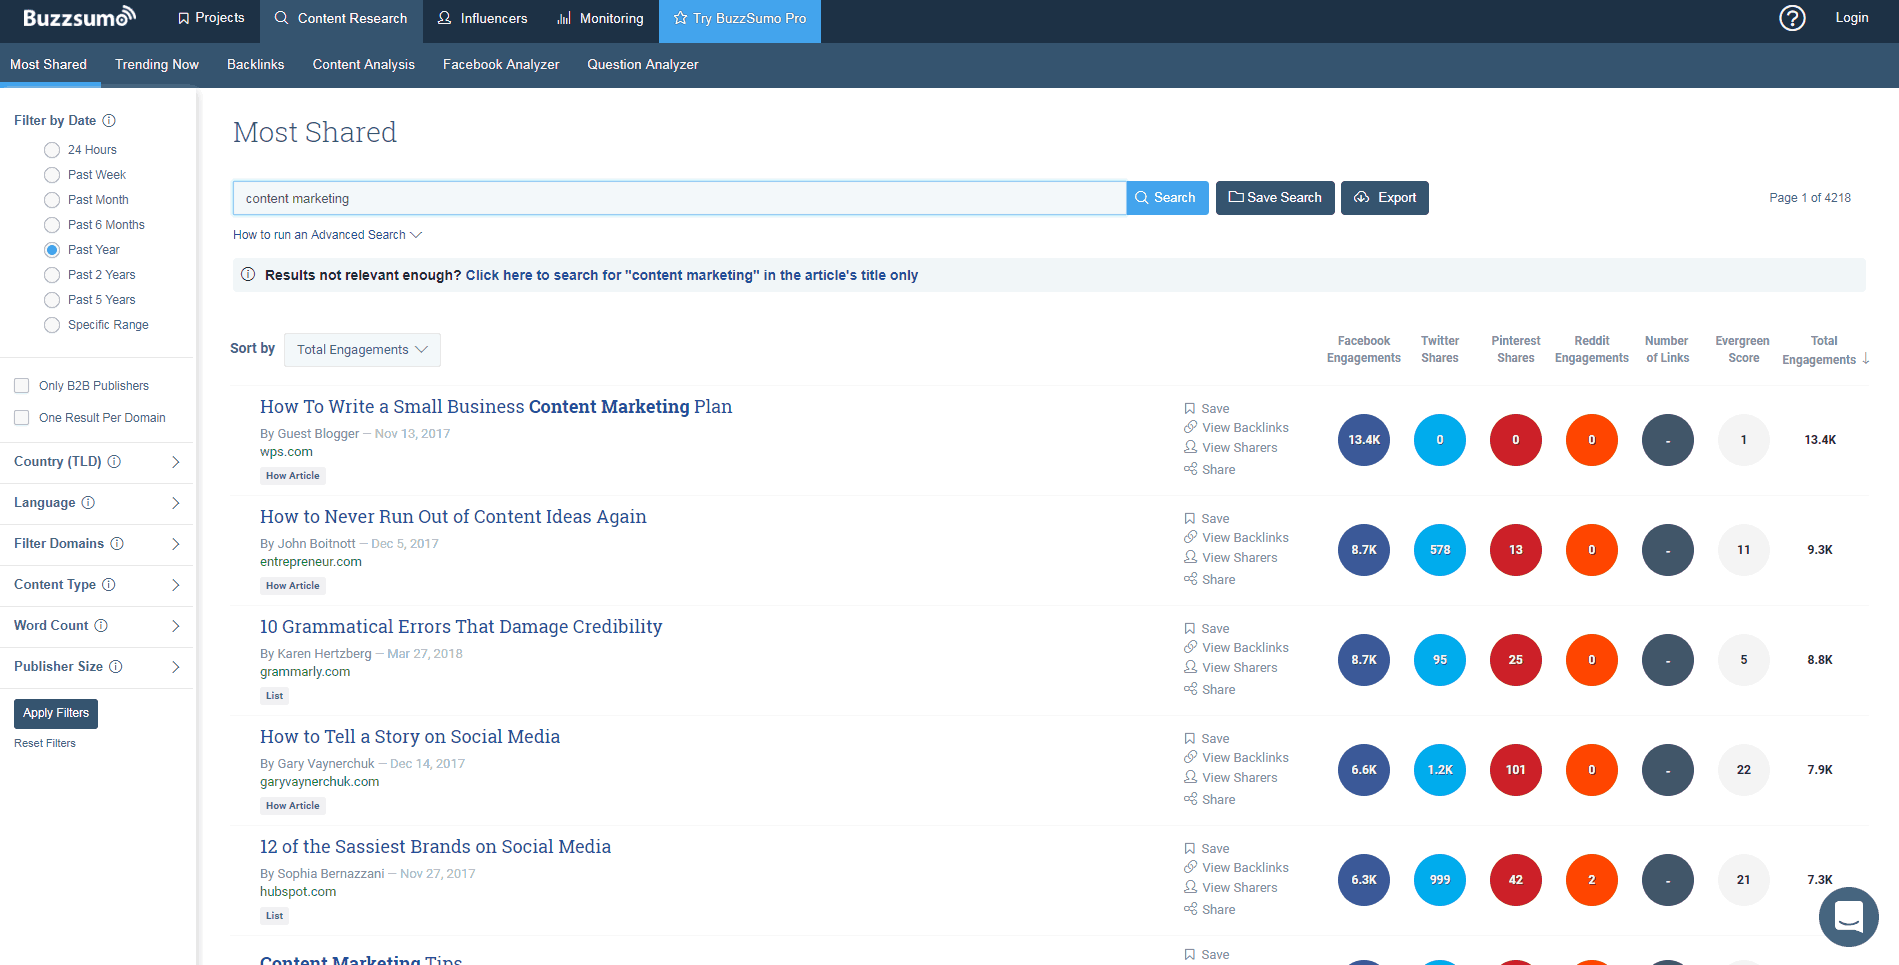View backlinks for Small Business Content Marketing Plan

tap(1237, 427)
